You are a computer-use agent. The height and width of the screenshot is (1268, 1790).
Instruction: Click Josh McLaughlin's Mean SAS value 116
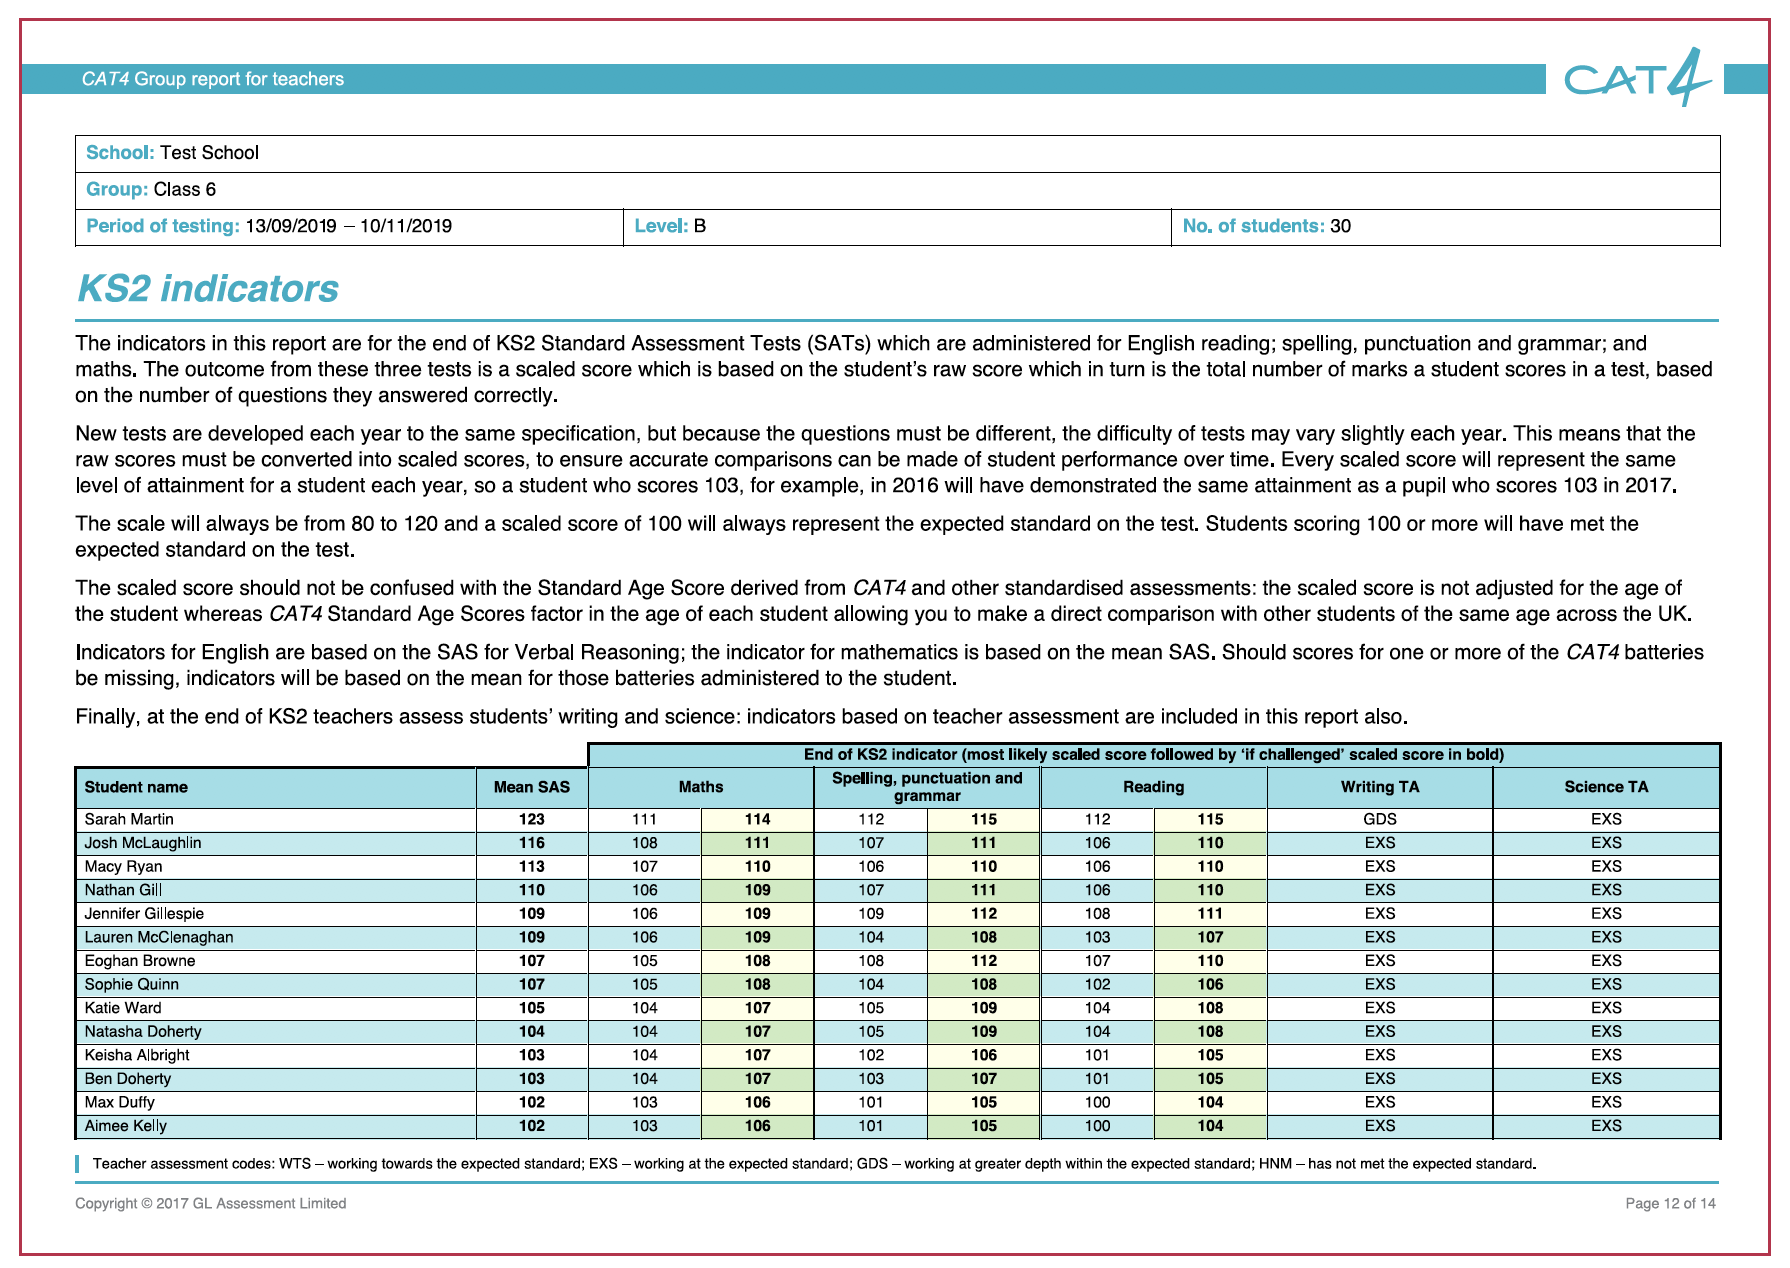532,843
